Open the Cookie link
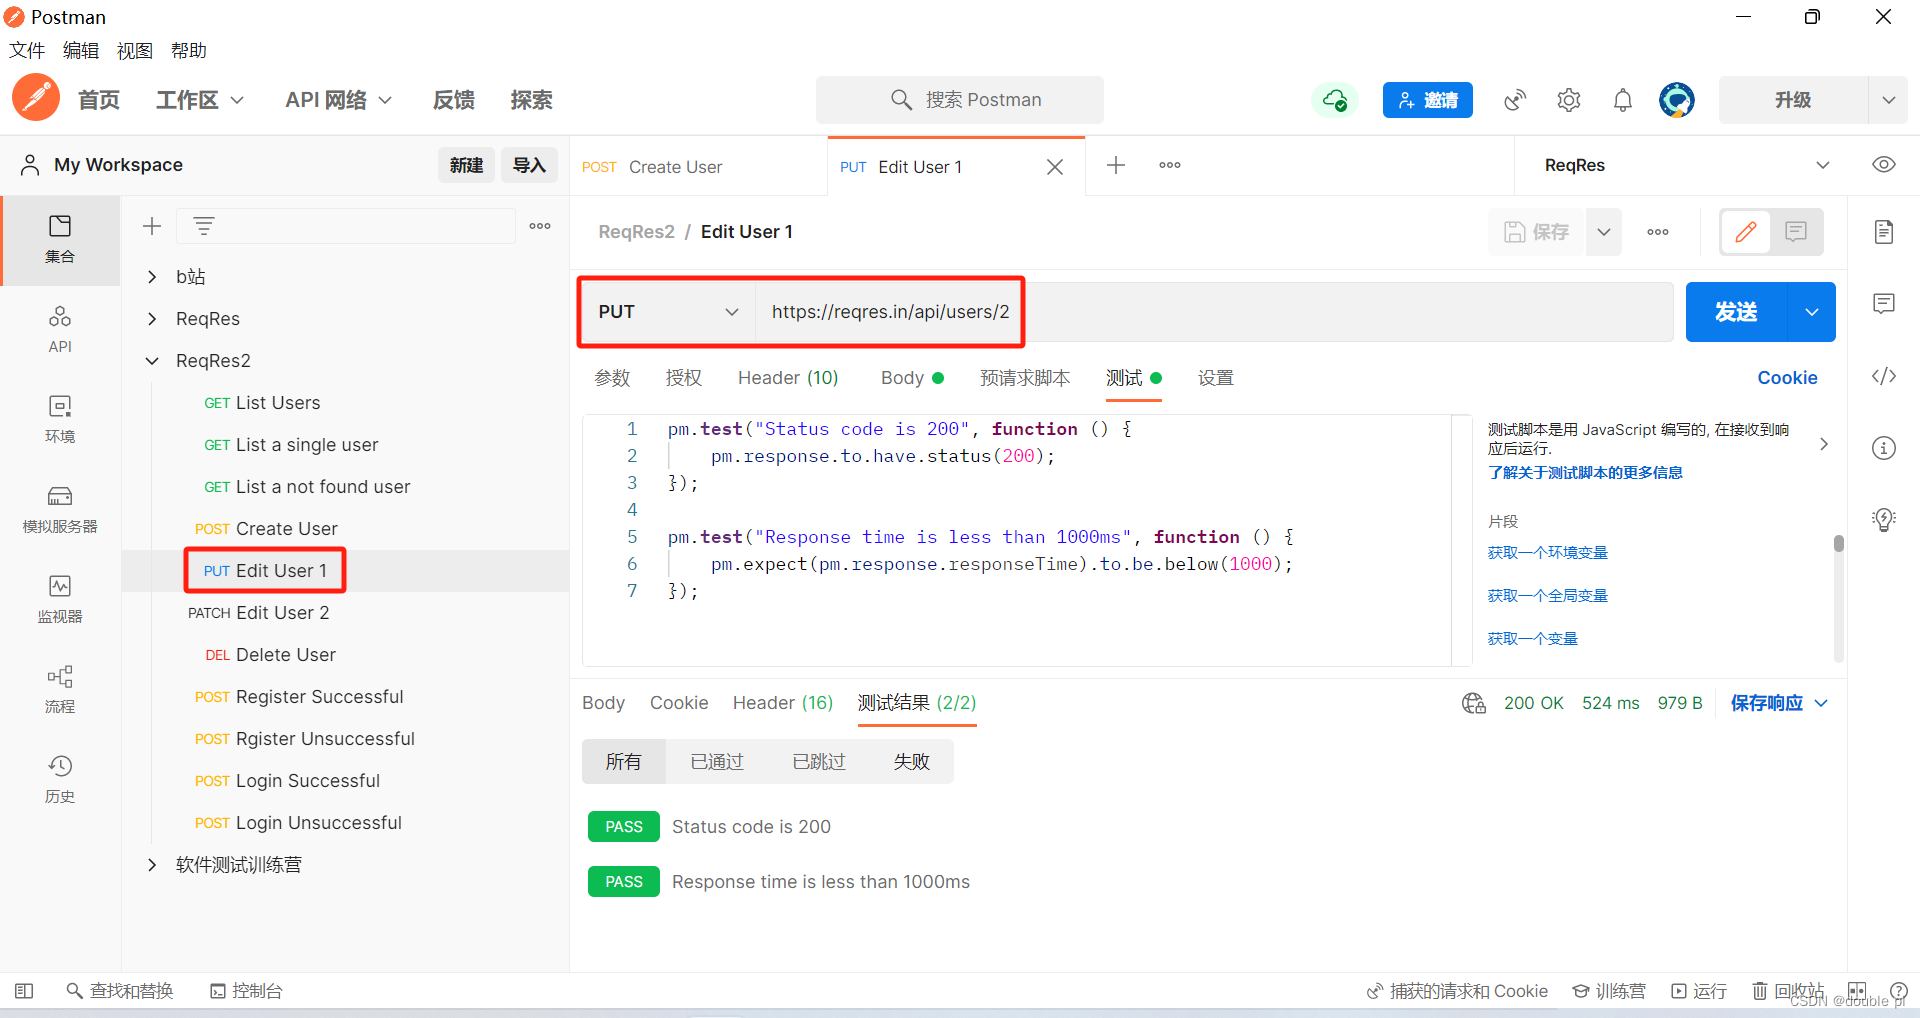The height and width of the screenshot is (1018, 1920). tap(1787, 378)
